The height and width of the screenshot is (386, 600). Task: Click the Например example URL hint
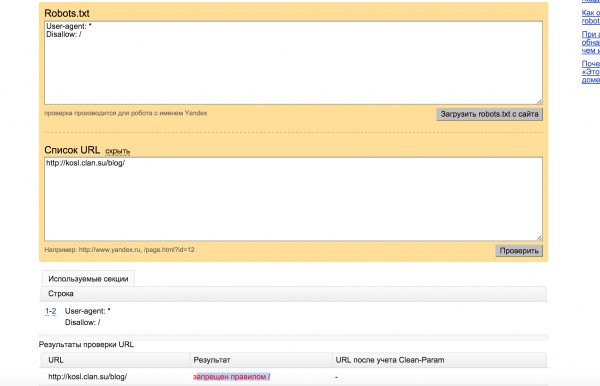(119, 250)
